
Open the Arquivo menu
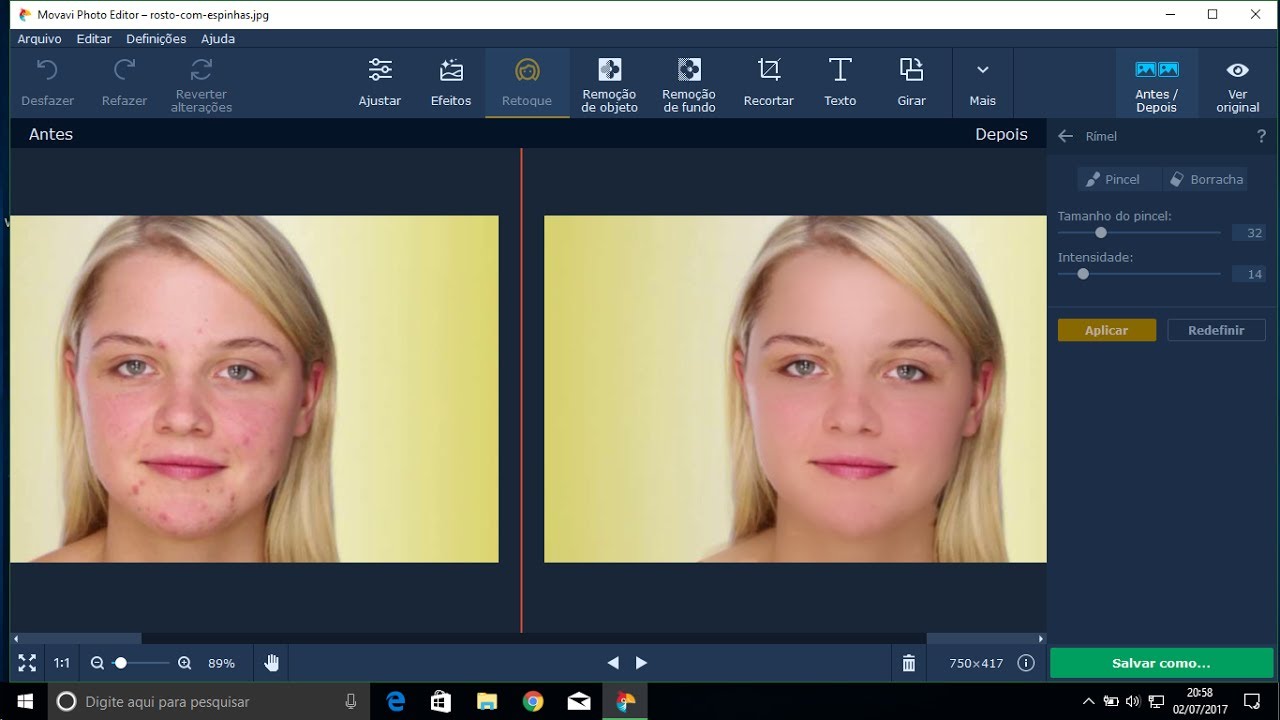tap(39, 39)
